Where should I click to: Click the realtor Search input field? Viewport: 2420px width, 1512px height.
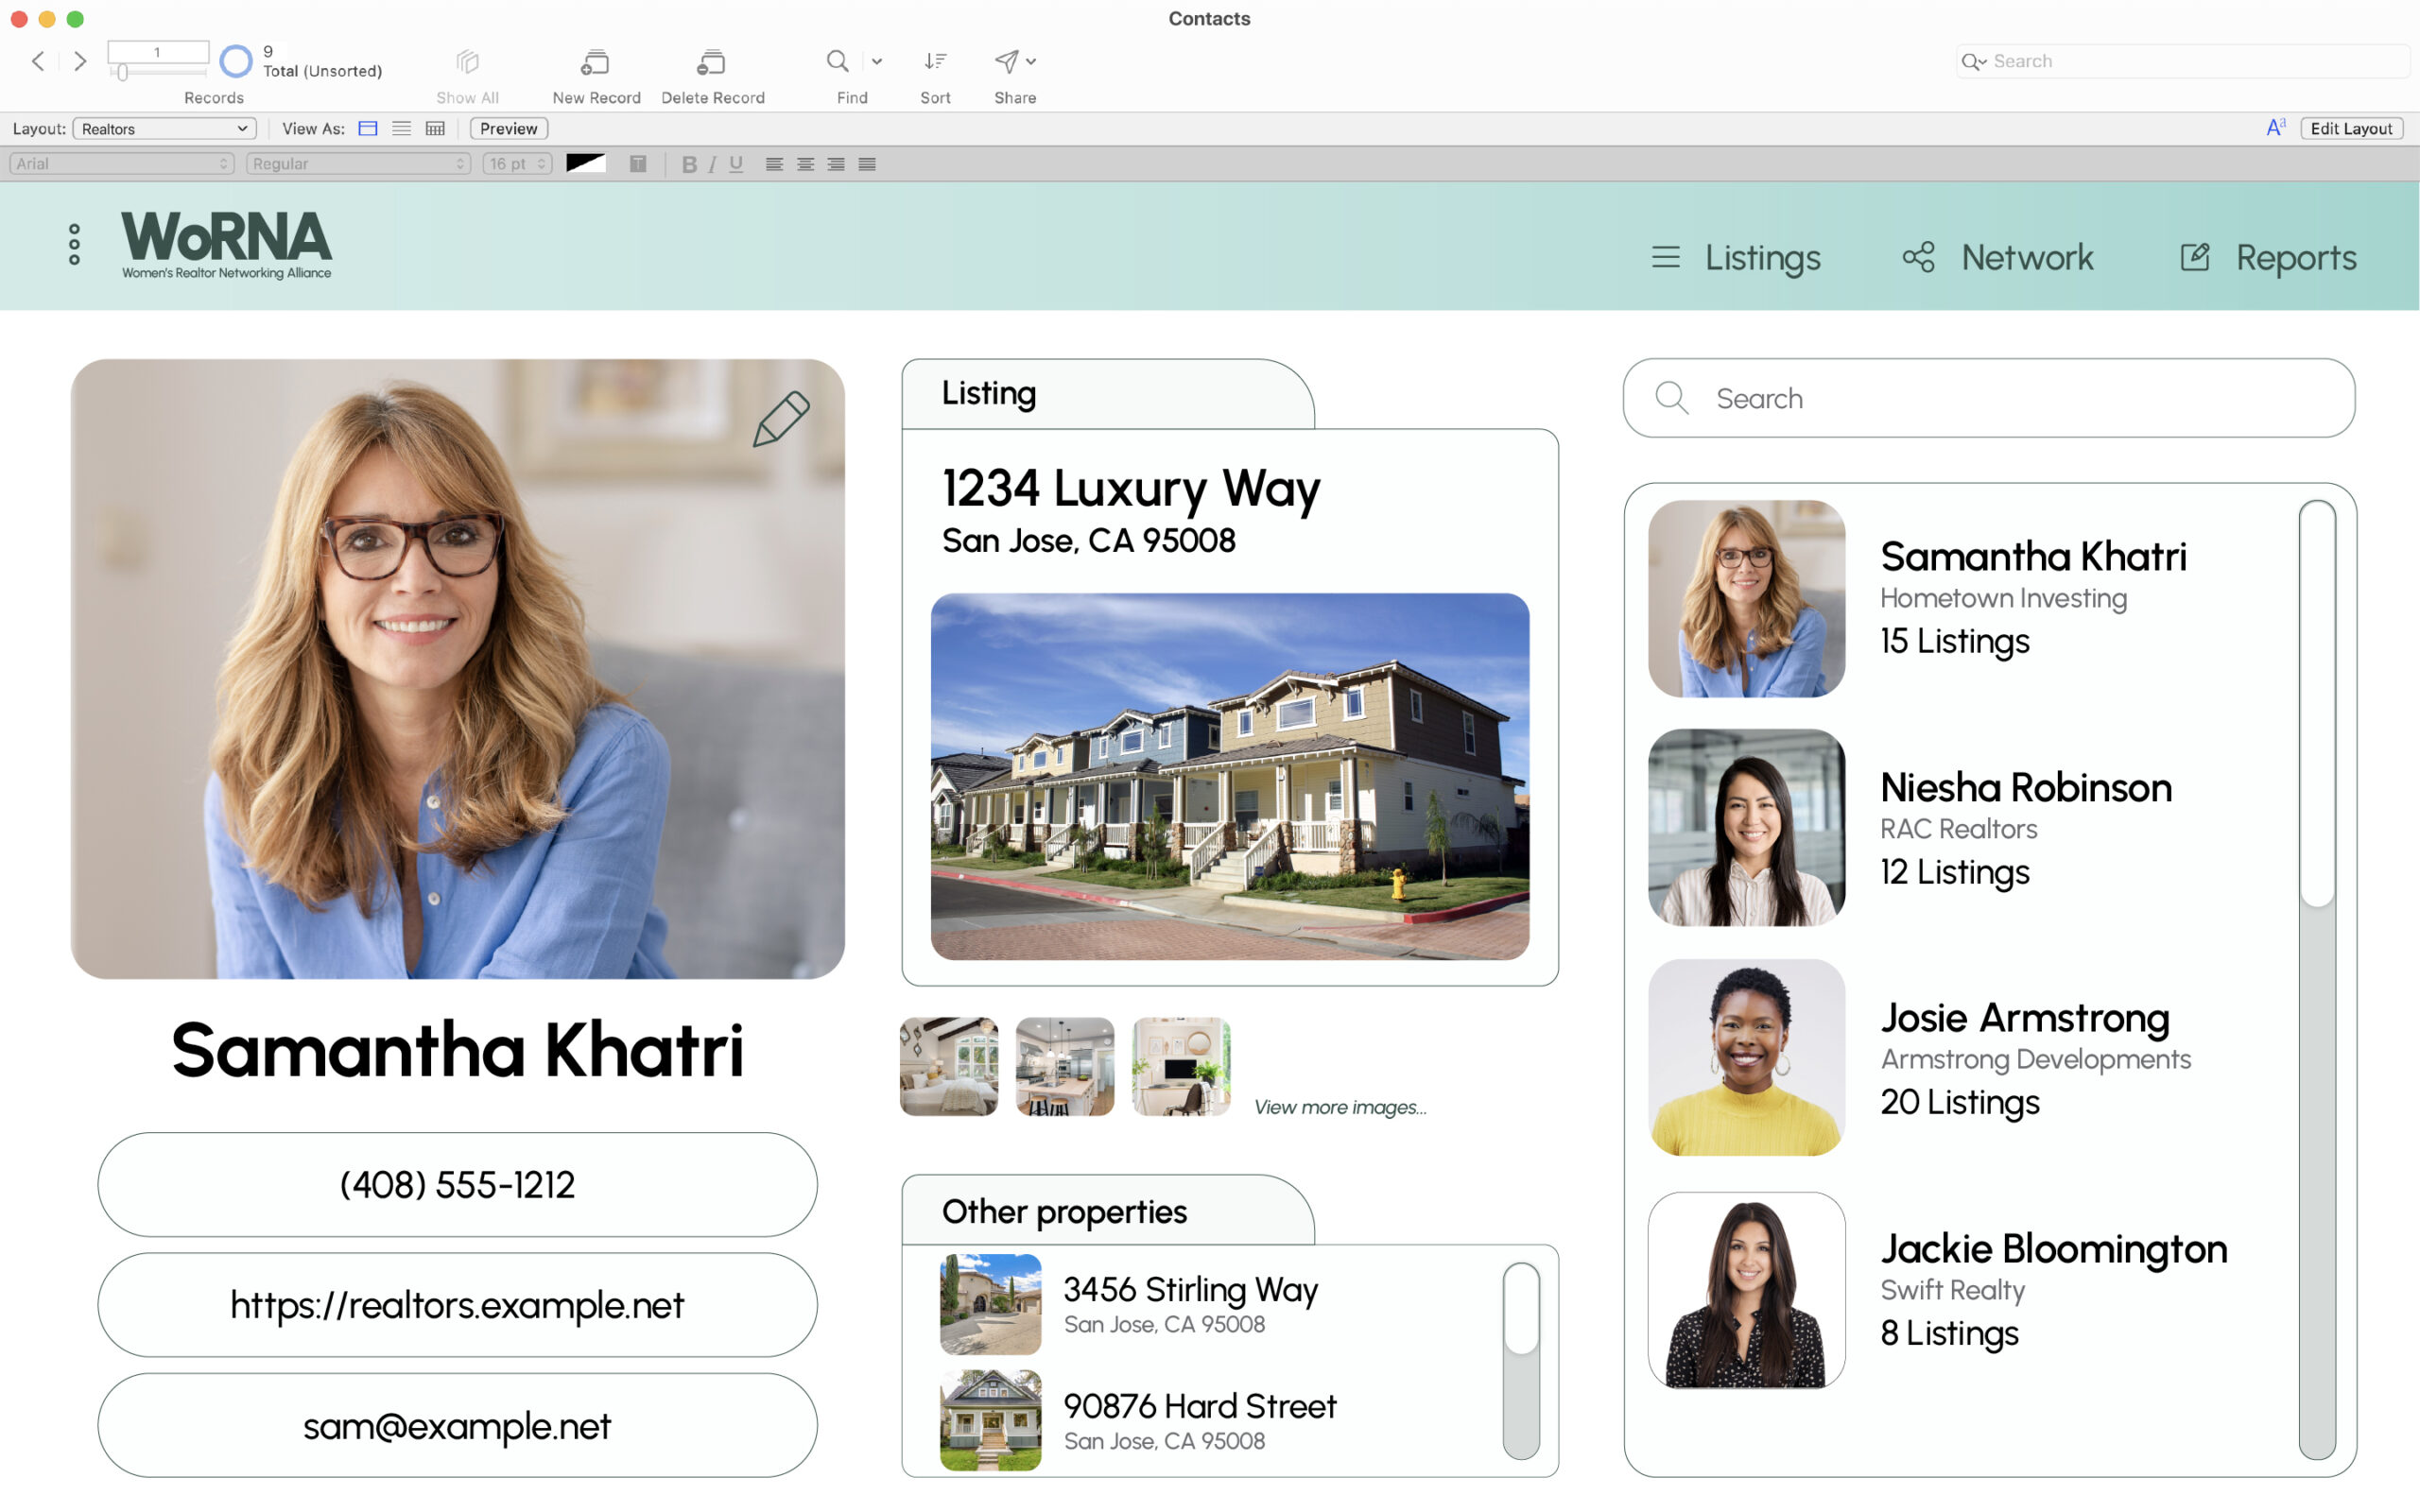pos(1988,398)
